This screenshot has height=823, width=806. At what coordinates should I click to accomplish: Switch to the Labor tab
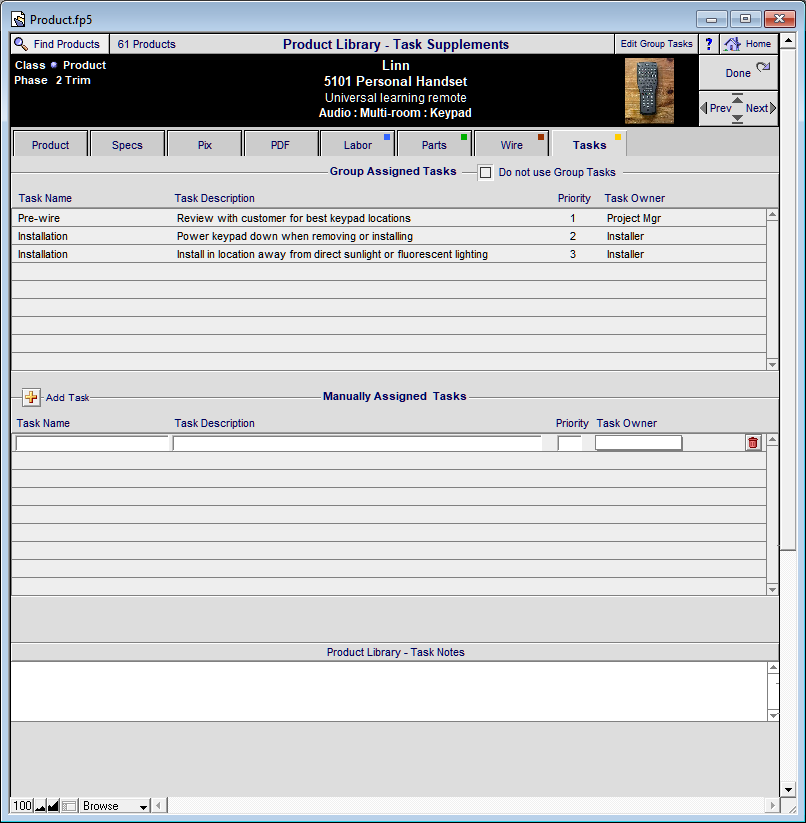(357, 145)
